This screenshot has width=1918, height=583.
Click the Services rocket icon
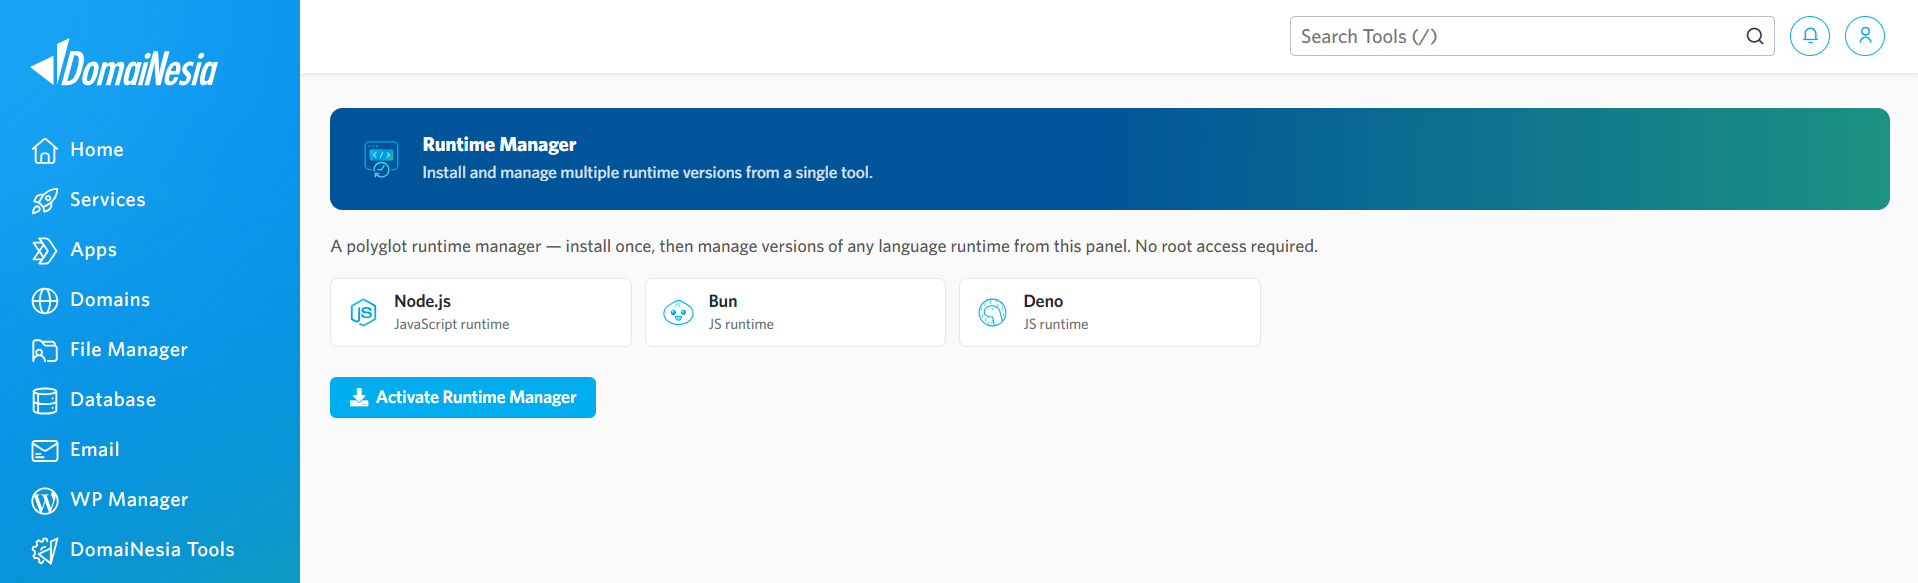coord(45,200)
